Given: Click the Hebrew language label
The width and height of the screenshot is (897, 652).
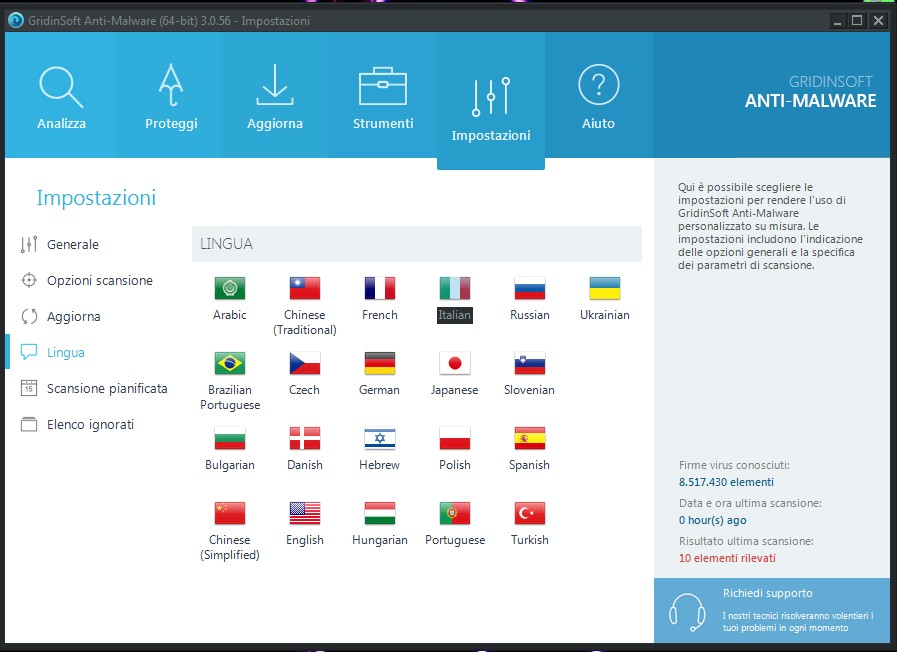Looking at the screenshot, I should tap(379, 465).
